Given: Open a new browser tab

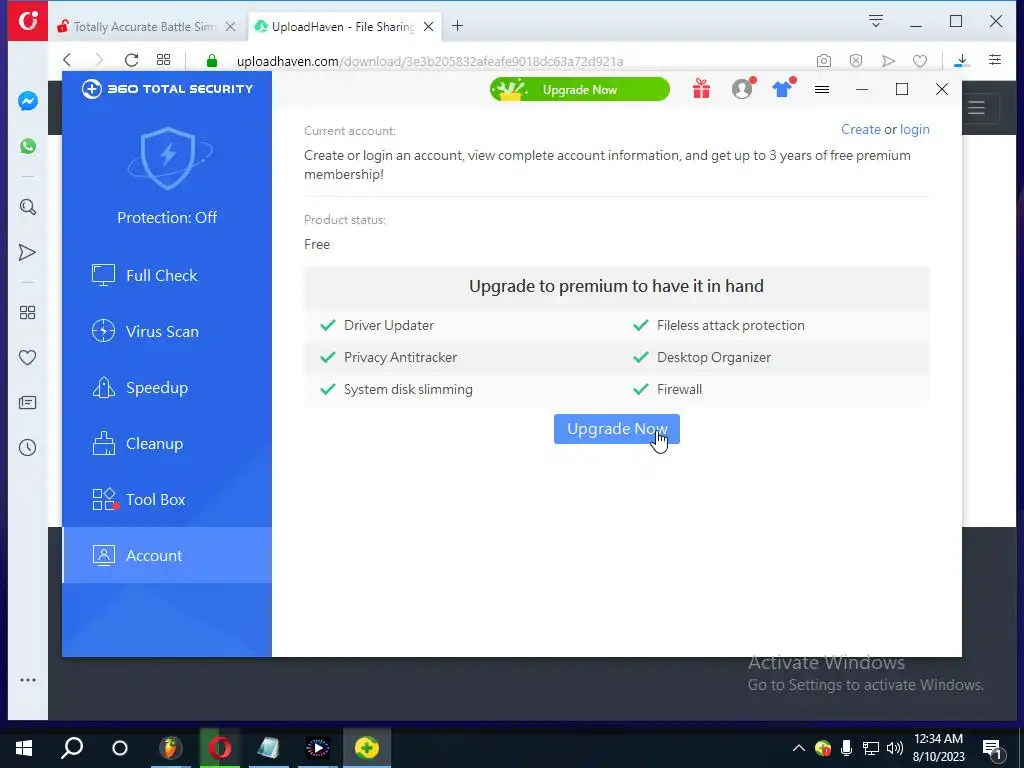Looking at the screenshot, I should point(458,26).
